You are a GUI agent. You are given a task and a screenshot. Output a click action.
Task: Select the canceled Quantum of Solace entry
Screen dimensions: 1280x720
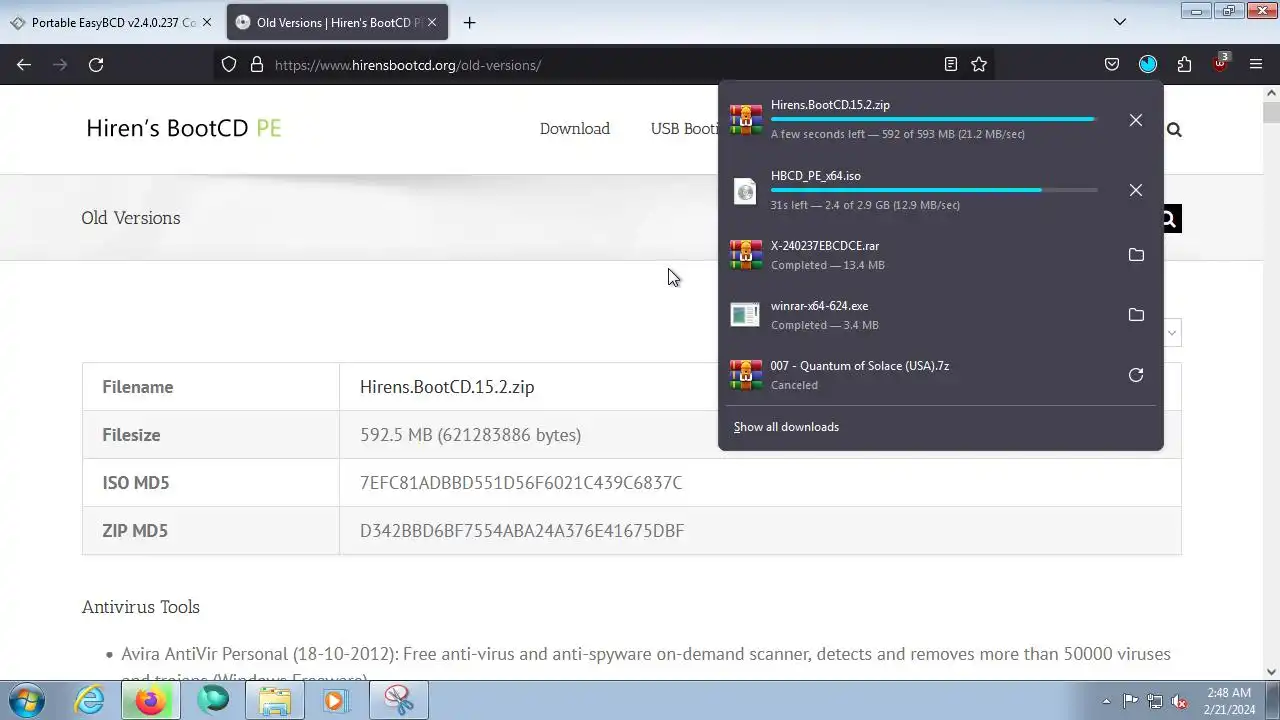click(x=918, y=375)
